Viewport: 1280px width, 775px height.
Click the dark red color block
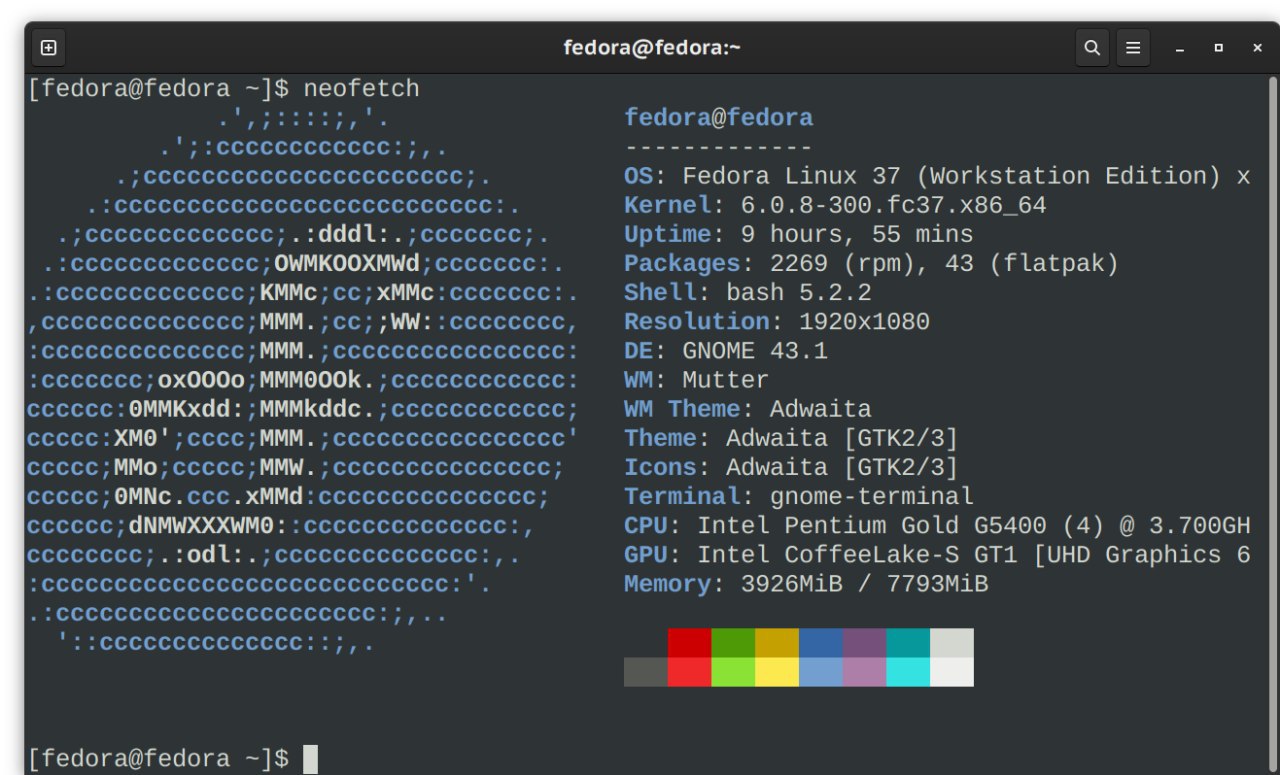click(689, 643)
